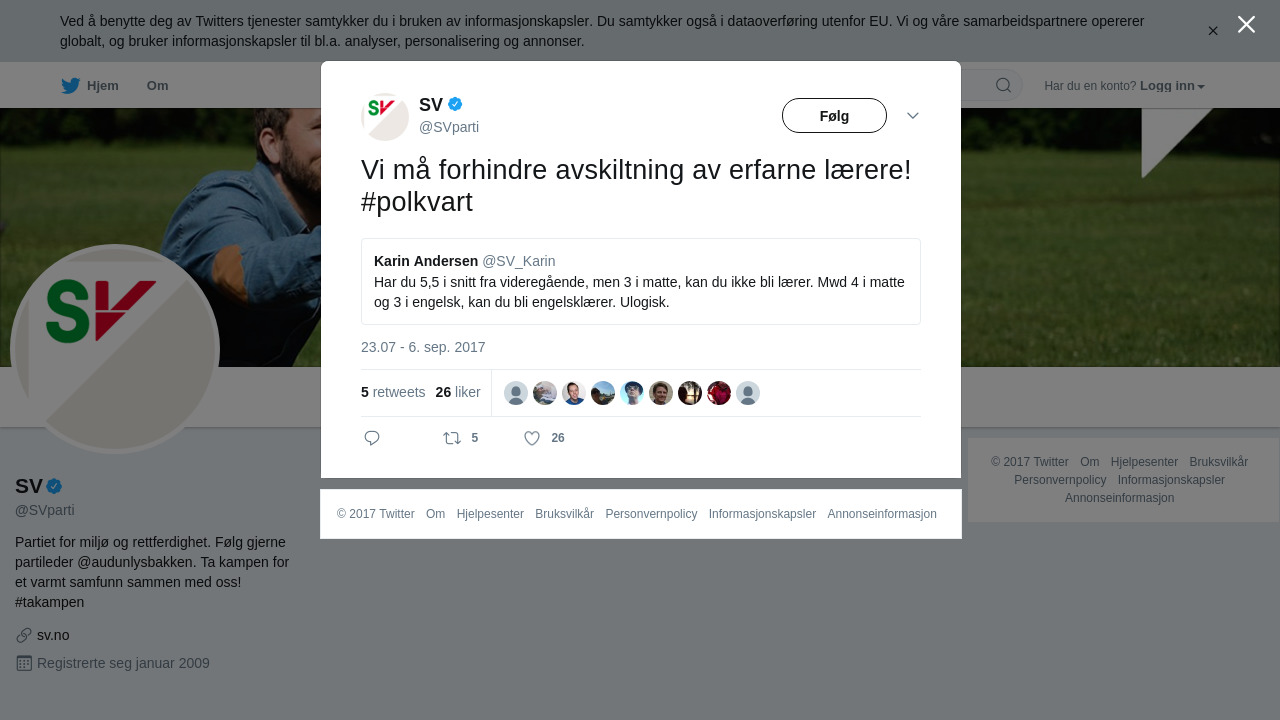The image size is (1280, 720).
Task: Click SV avatar in tweet header
Action: (x=385, y=117)
